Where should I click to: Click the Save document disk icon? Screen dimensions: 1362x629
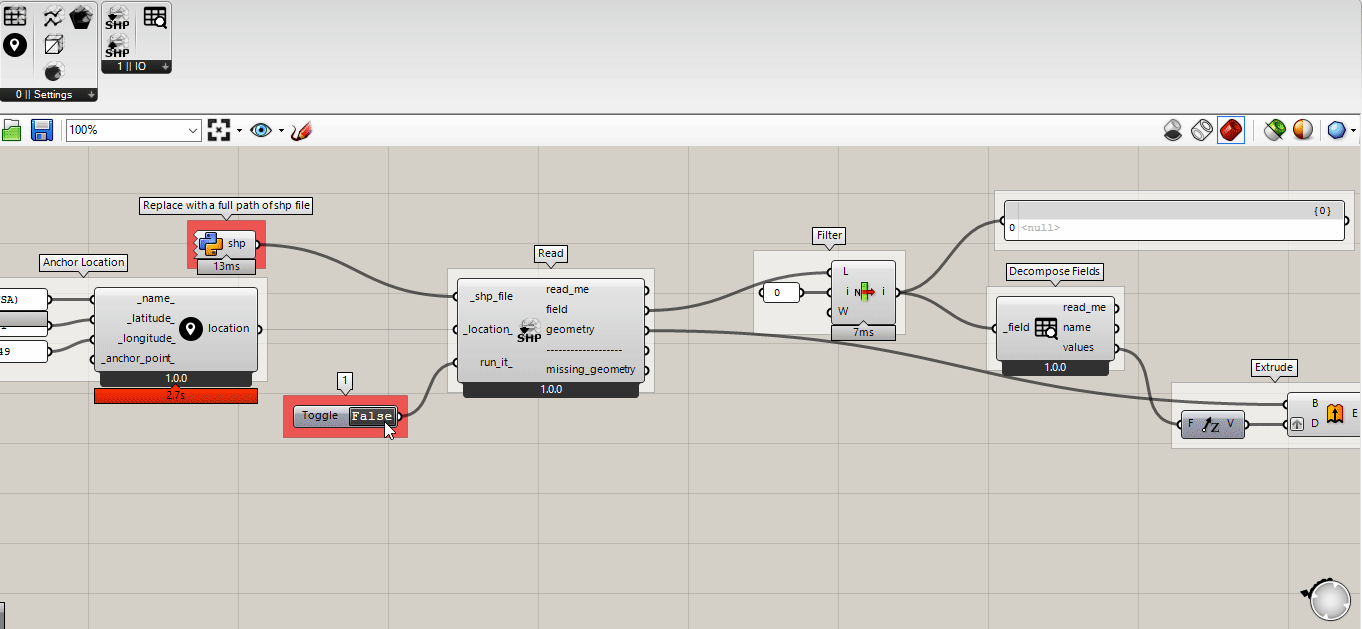click(40, 130)
